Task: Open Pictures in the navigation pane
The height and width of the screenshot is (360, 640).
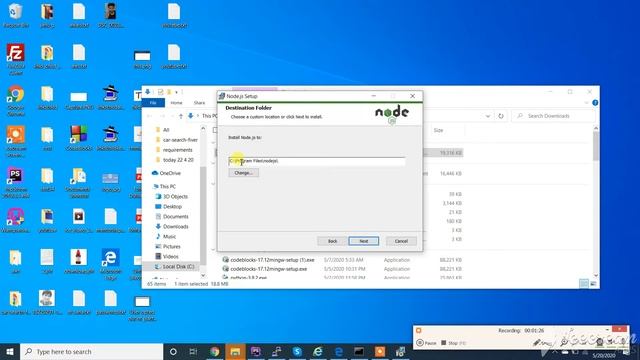Action: pyautogui.click(x=168, y=247)
